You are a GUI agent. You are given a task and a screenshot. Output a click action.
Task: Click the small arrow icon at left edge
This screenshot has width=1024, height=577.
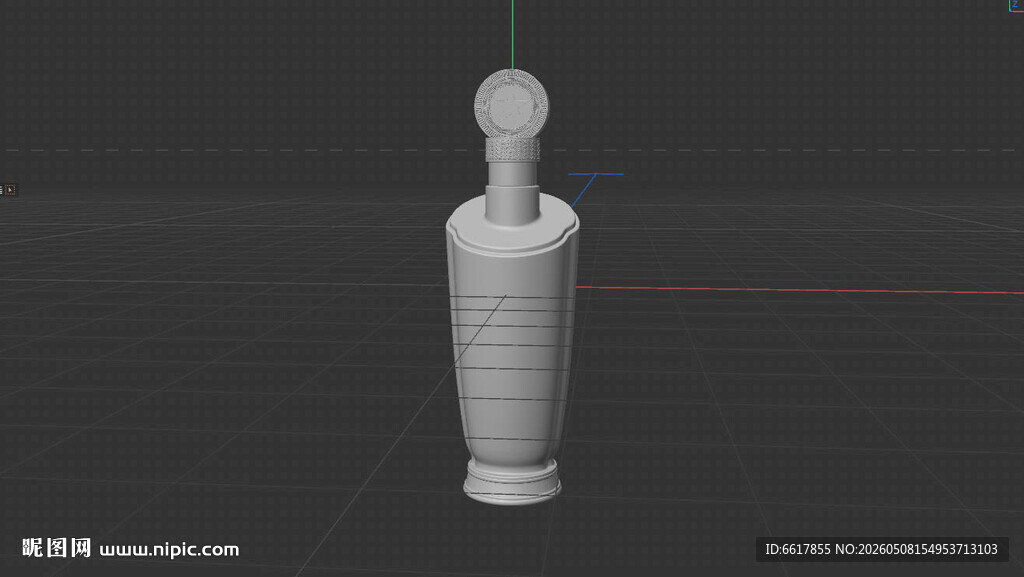(x=10, y=190)
